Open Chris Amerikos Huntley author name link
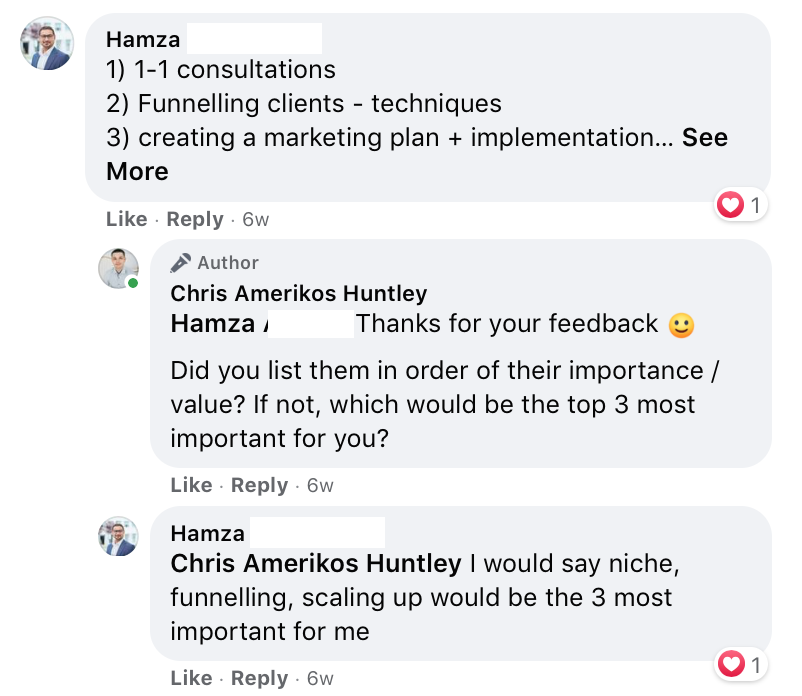This screenshot has width=802, height=696. click(298, 293)
